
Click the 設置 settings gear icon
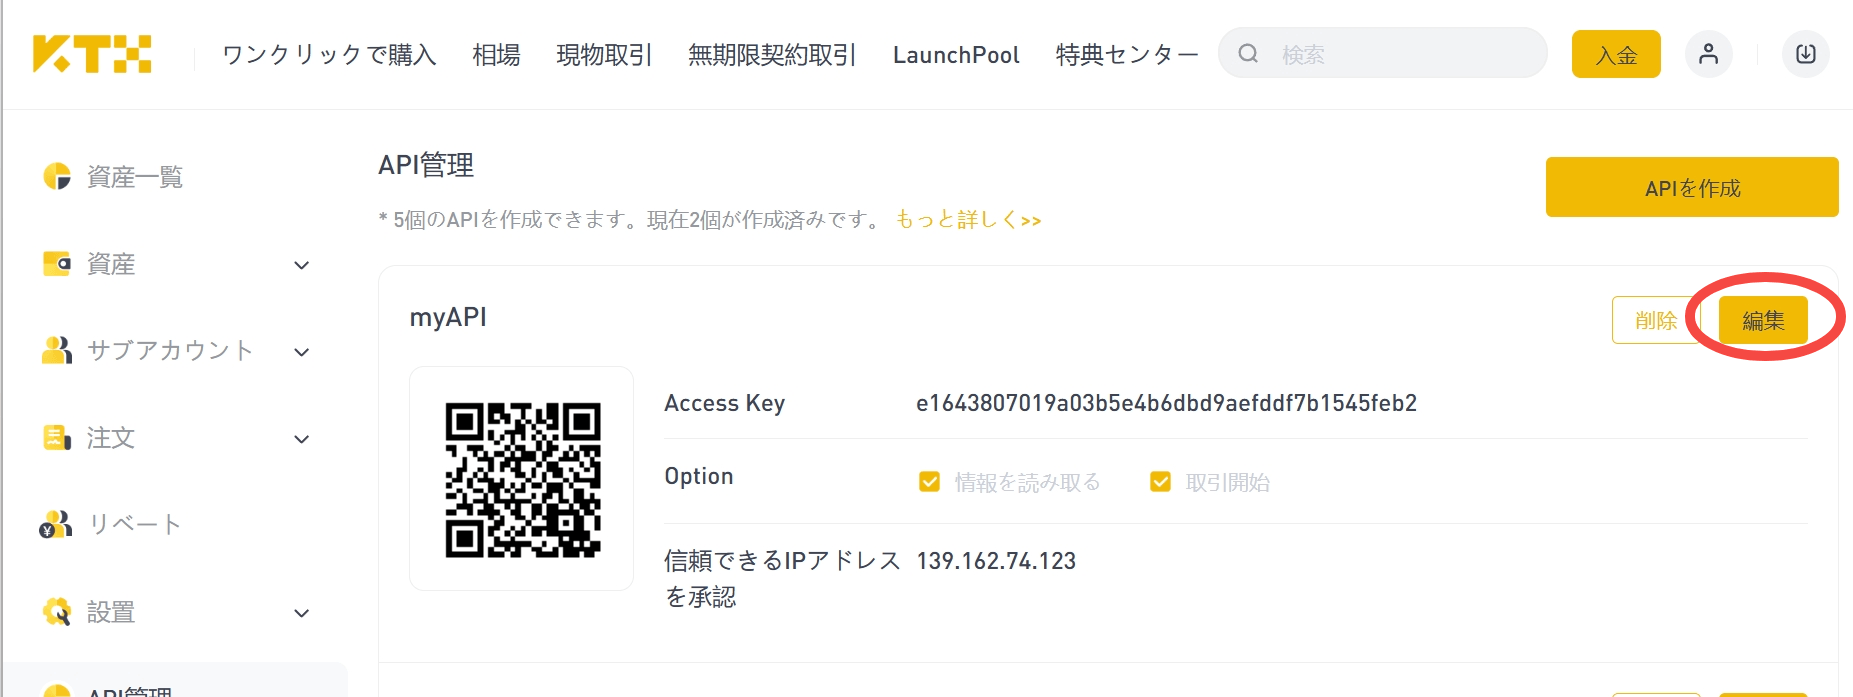click(x=57, y=611)
